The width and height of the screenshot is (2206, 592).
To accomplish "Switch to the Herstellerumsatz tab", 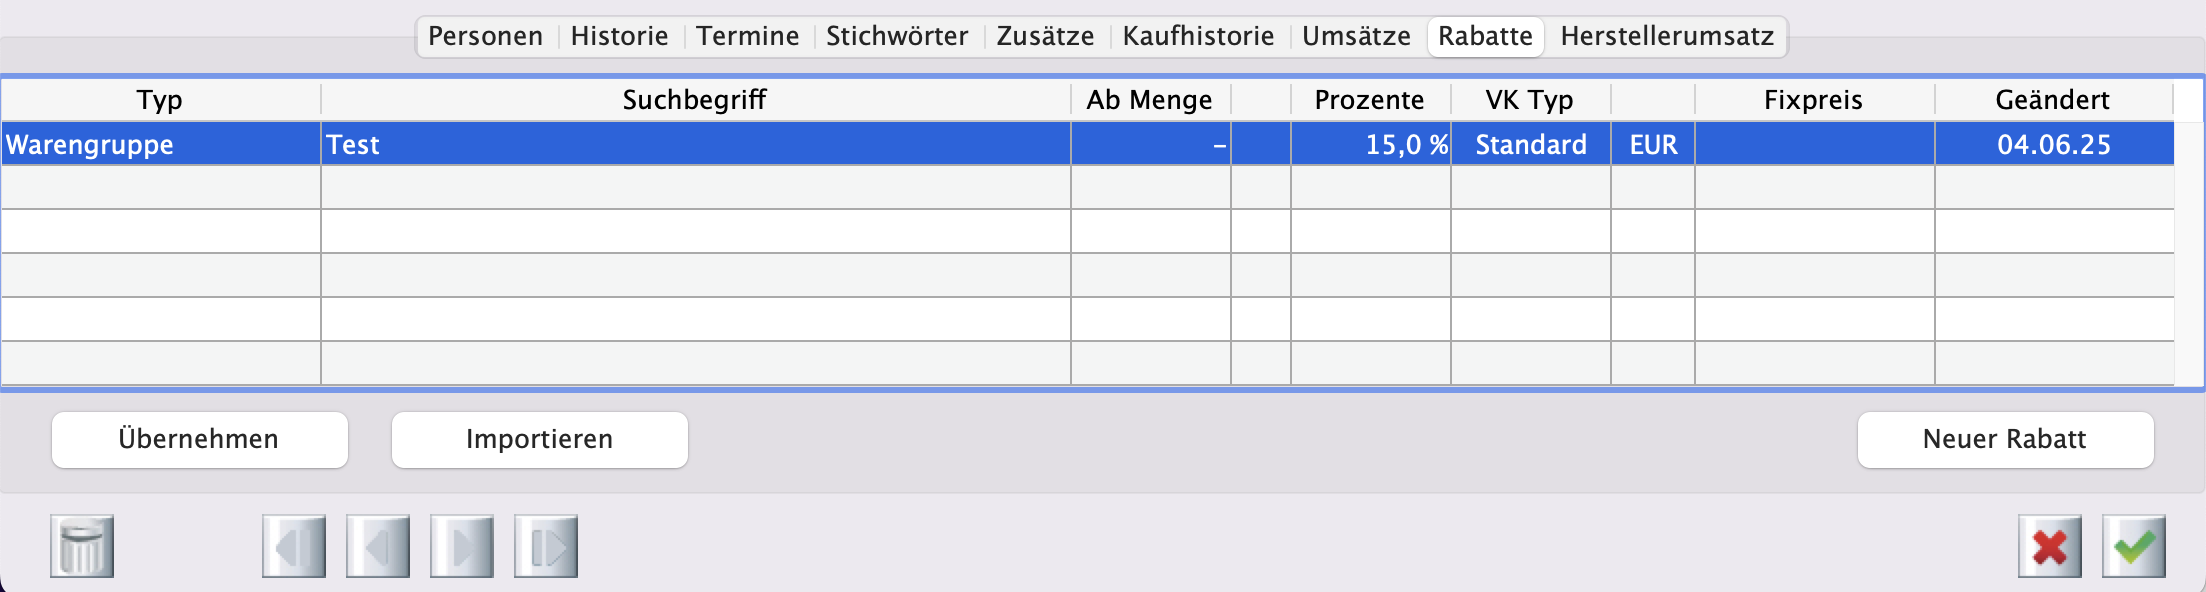I will [1667, 36].
